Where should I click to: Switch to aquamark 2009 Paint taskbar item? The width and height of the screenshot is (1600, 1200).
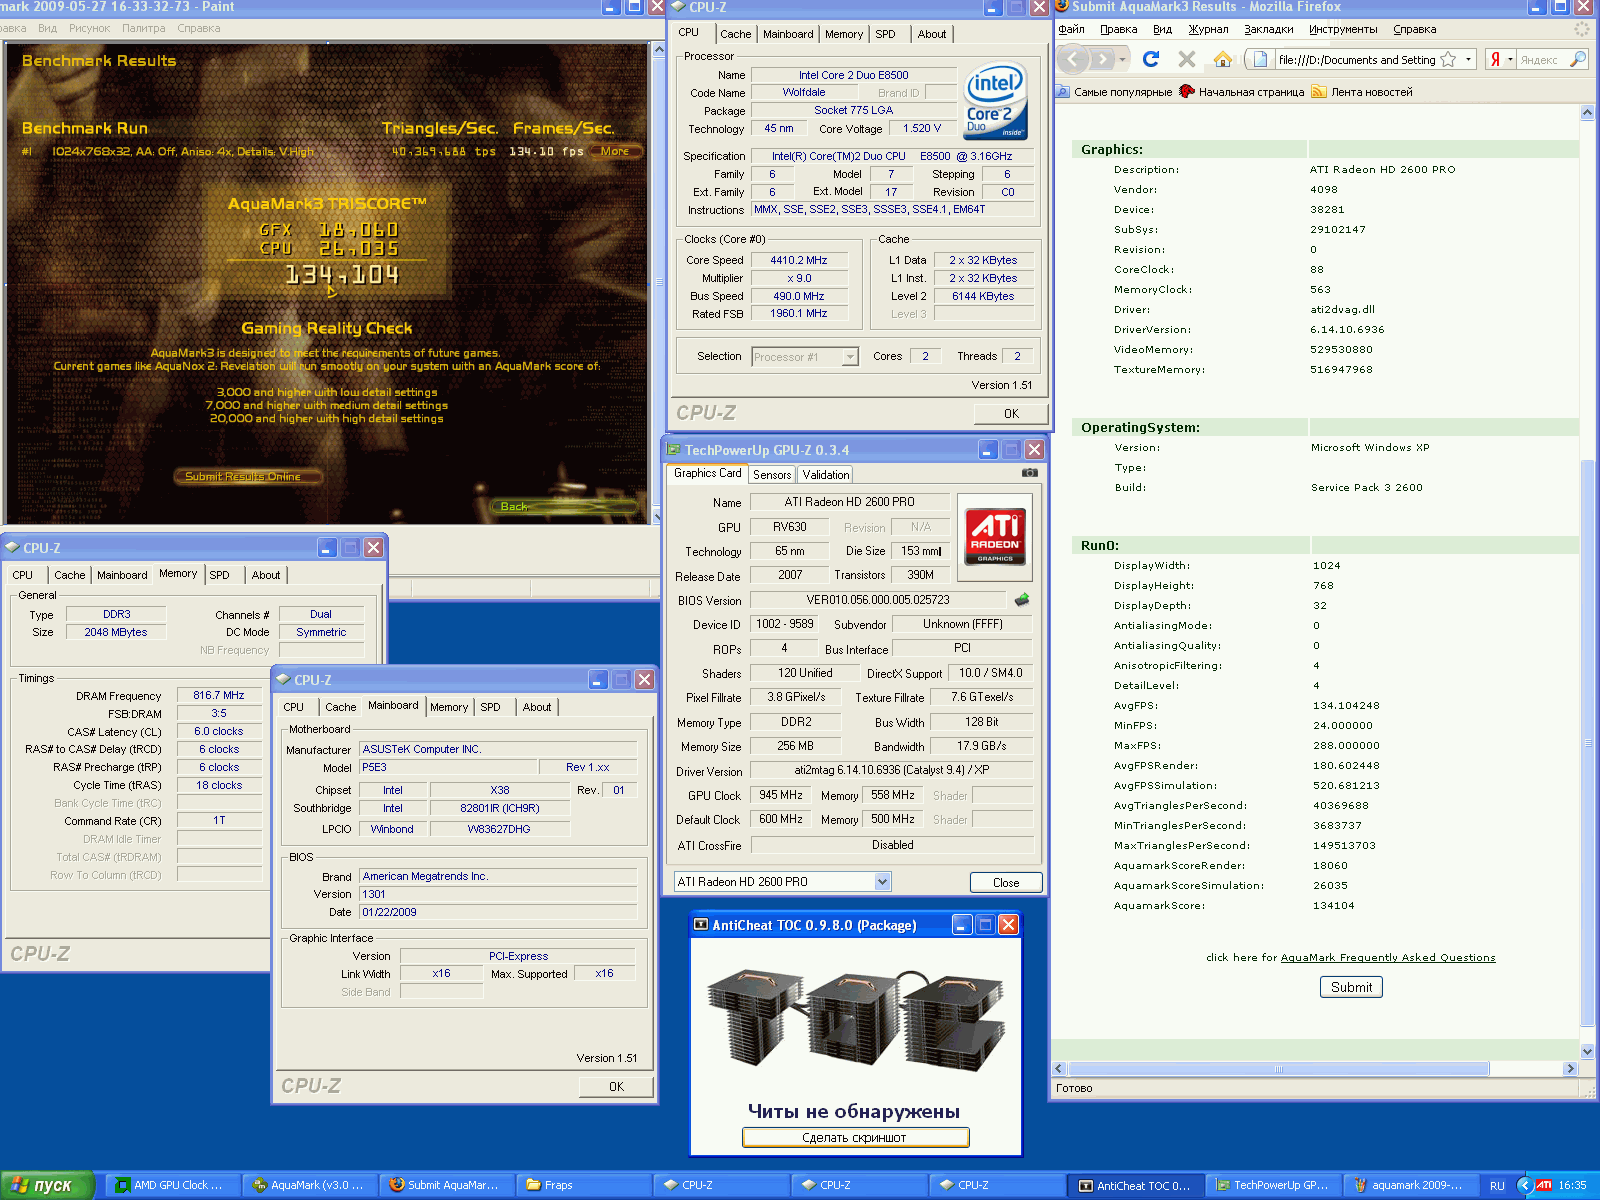click(x=1410, y=1185)
